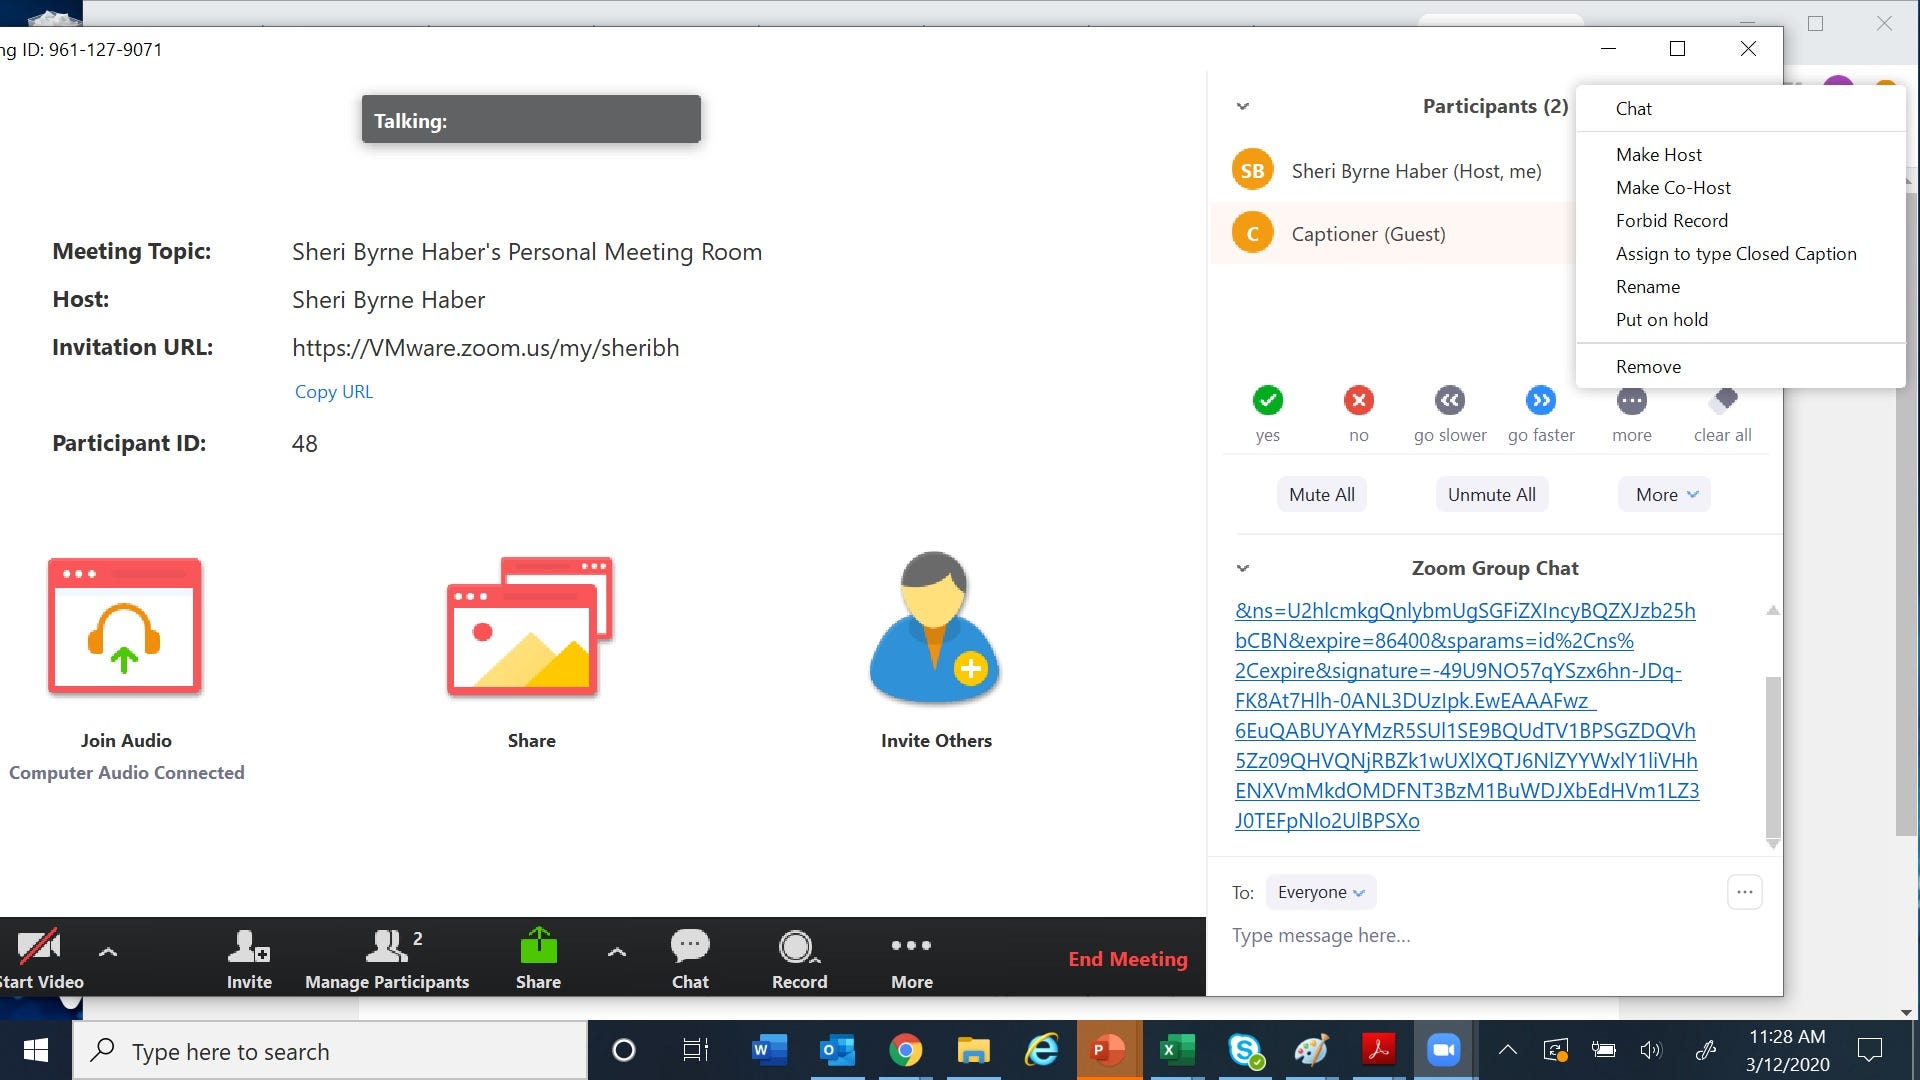Show hidden system tray icons
Viewport: 1920px width, 1080px height.
(1507, 1050)
